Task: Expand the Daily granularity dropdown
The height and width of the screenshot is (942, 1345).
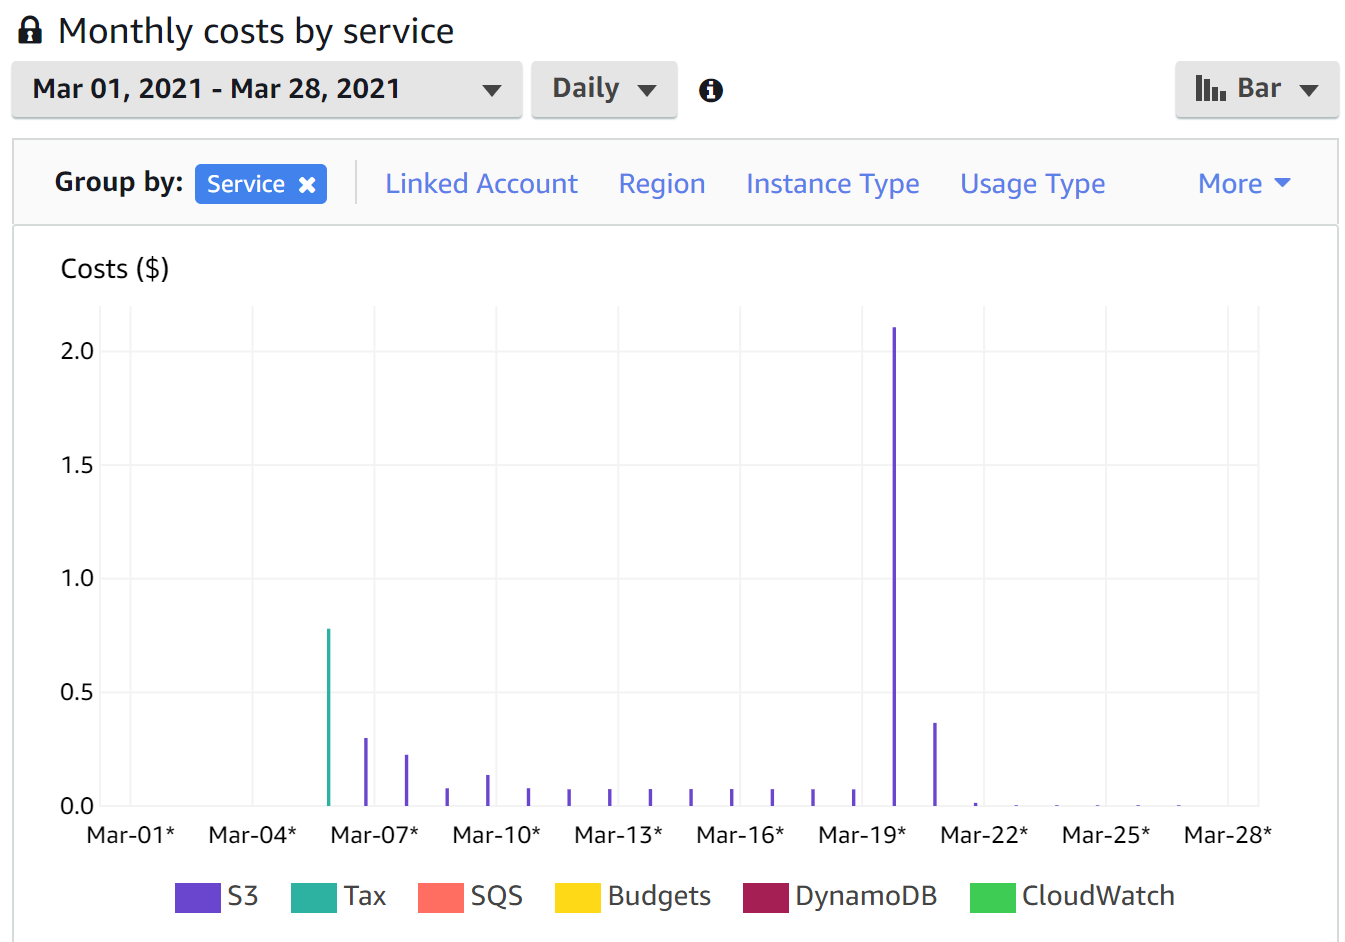Action: (604, 89)
